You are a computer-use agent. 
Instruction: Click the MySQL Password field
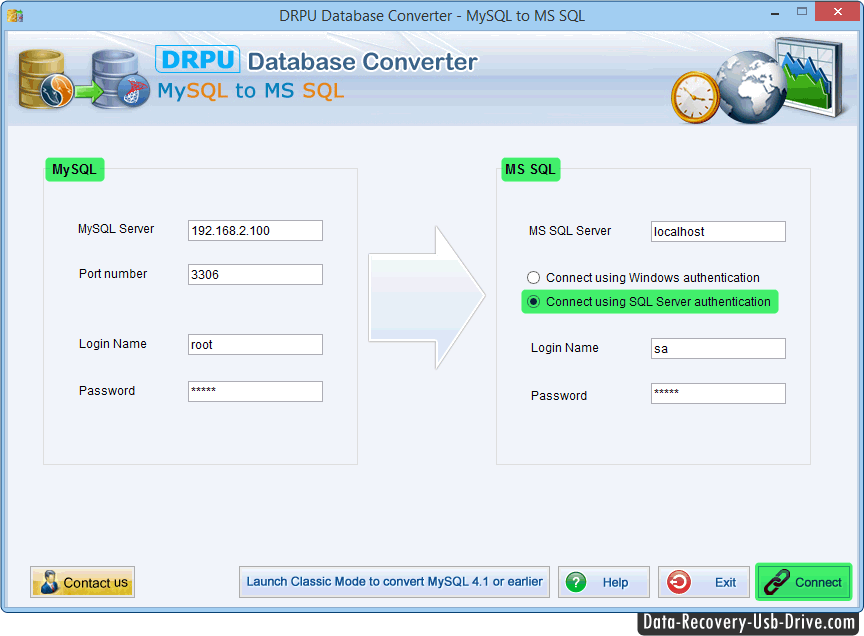(x=255, y=391)
